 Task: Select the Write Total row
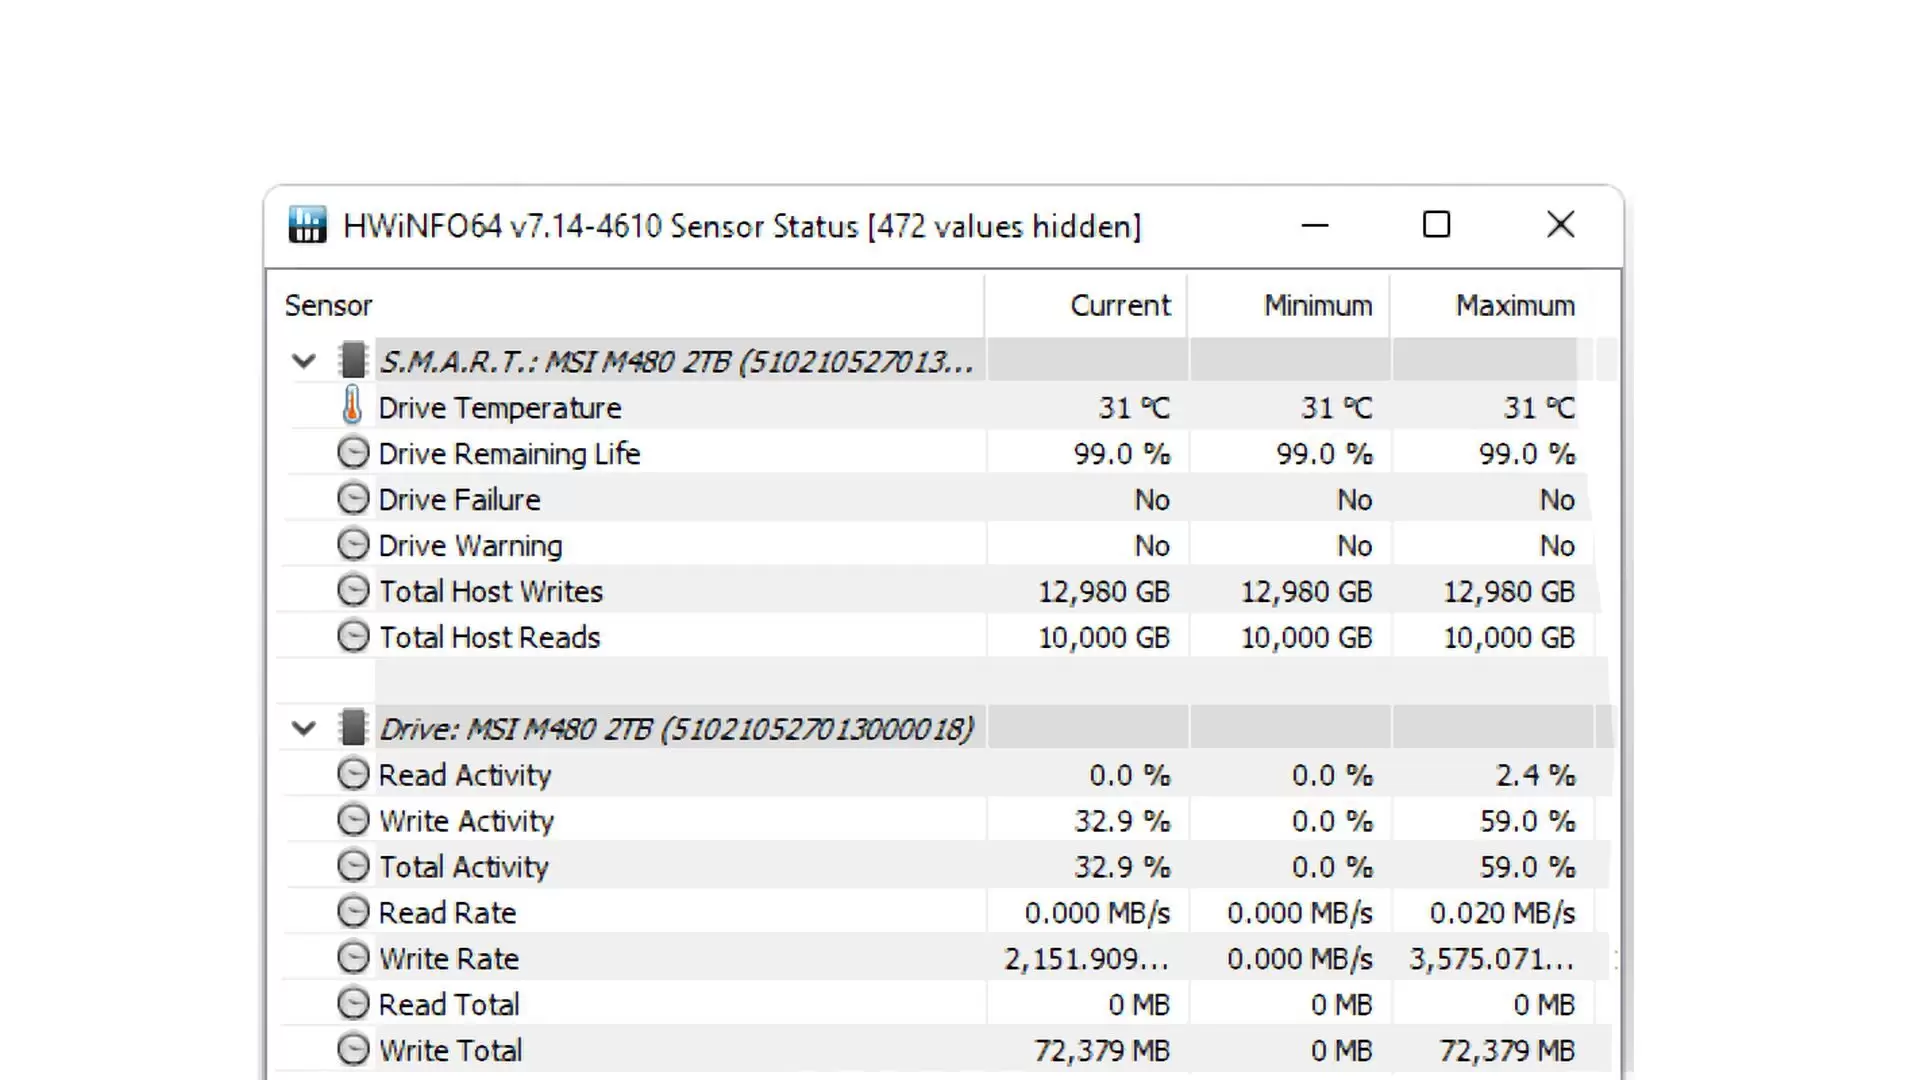pyautogui.click(x=450, y=1050)
